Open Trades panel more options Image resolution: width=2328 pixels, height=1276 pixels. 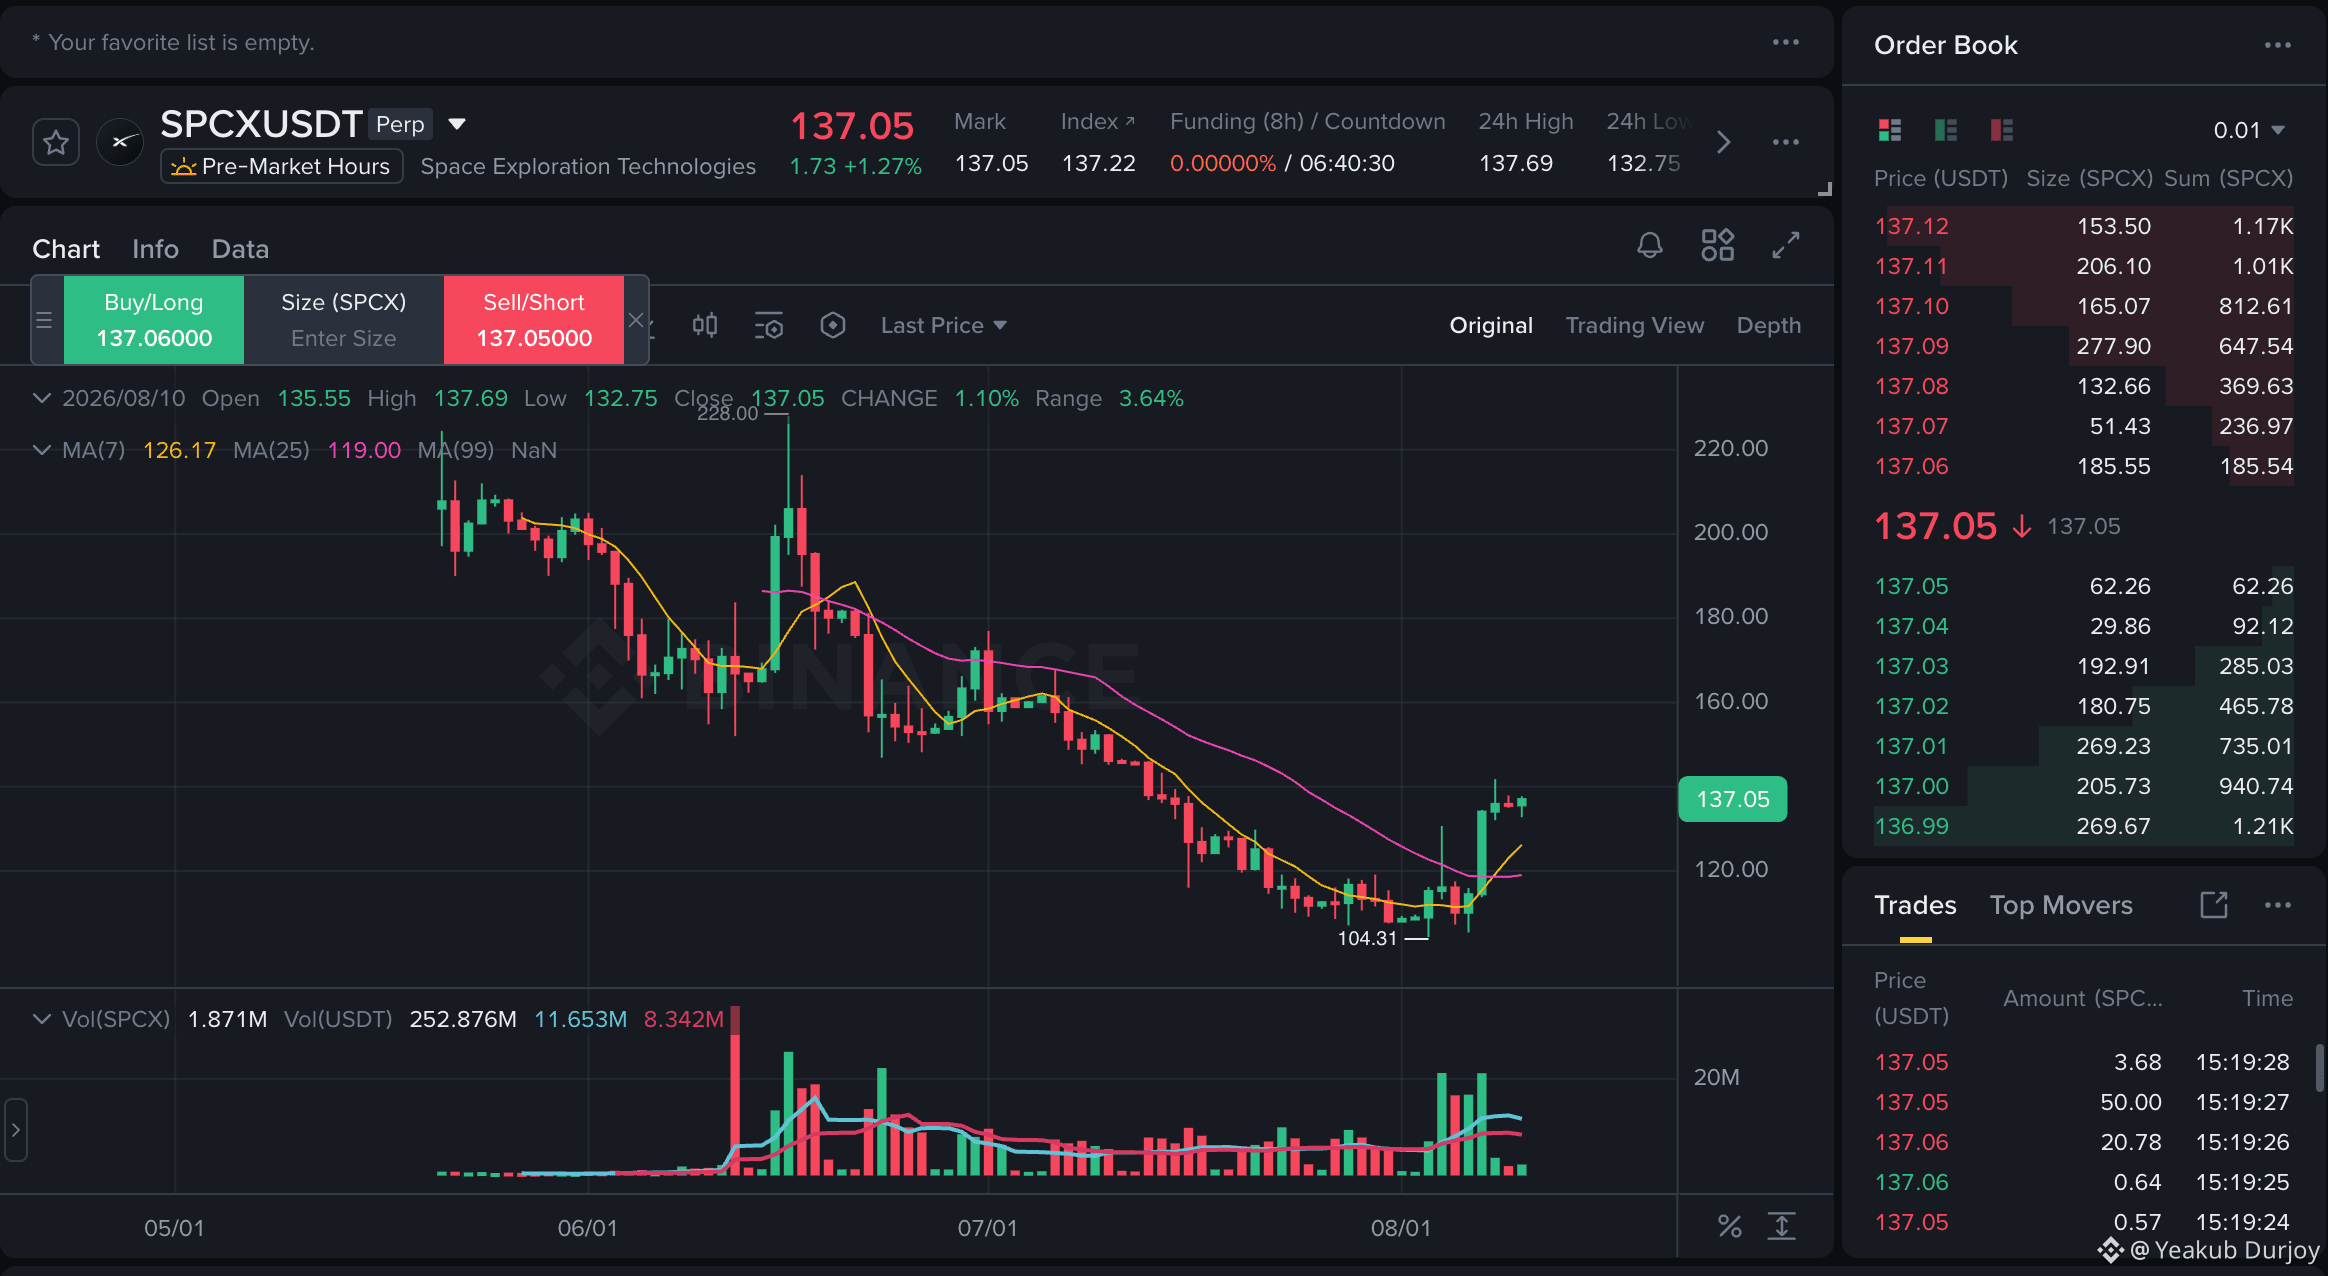[2278, 905]
